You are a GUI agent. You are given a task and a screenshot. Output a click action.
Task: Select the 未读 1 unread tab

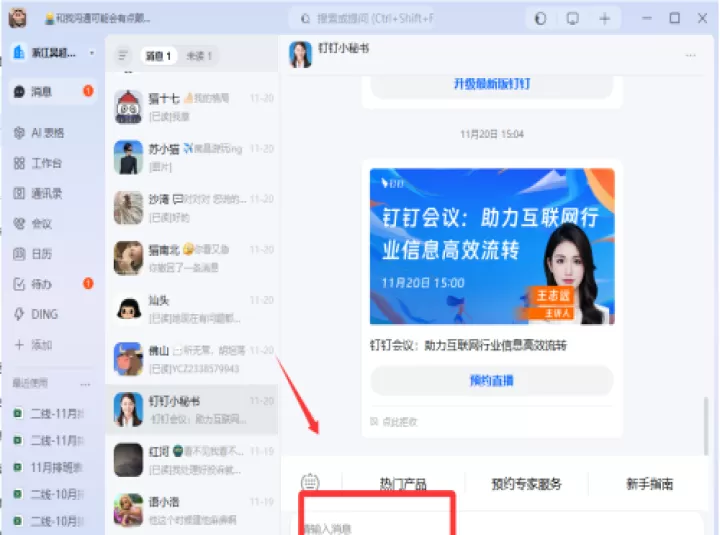point(199,56)
